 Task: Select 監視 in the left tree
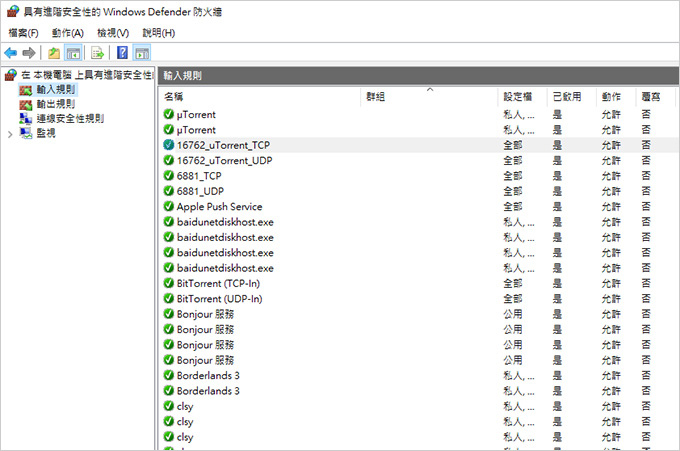[46, 133]
